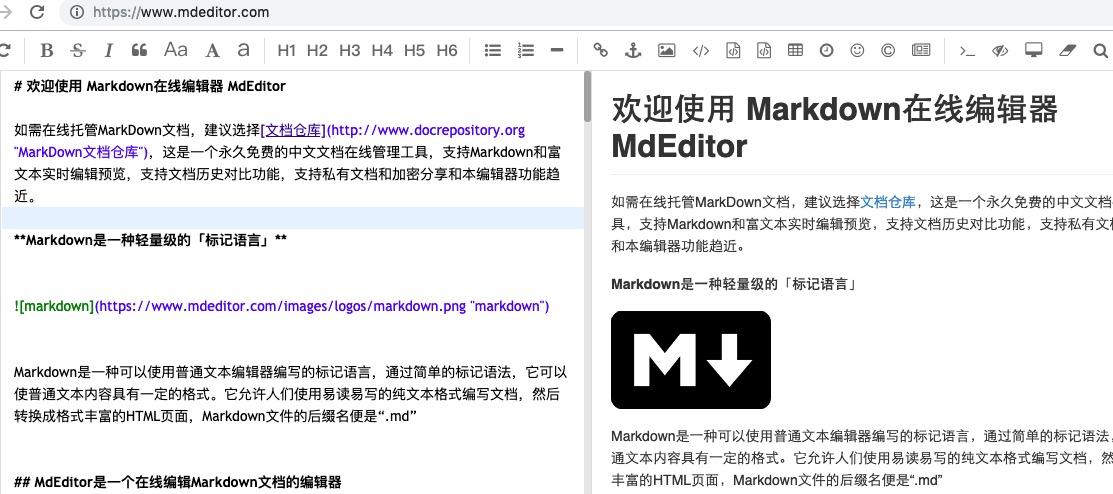Image resolution: width=1113 pixels, height=494 pixels.
Task: Click the browser address bar URL
Action: click(181, 13)
